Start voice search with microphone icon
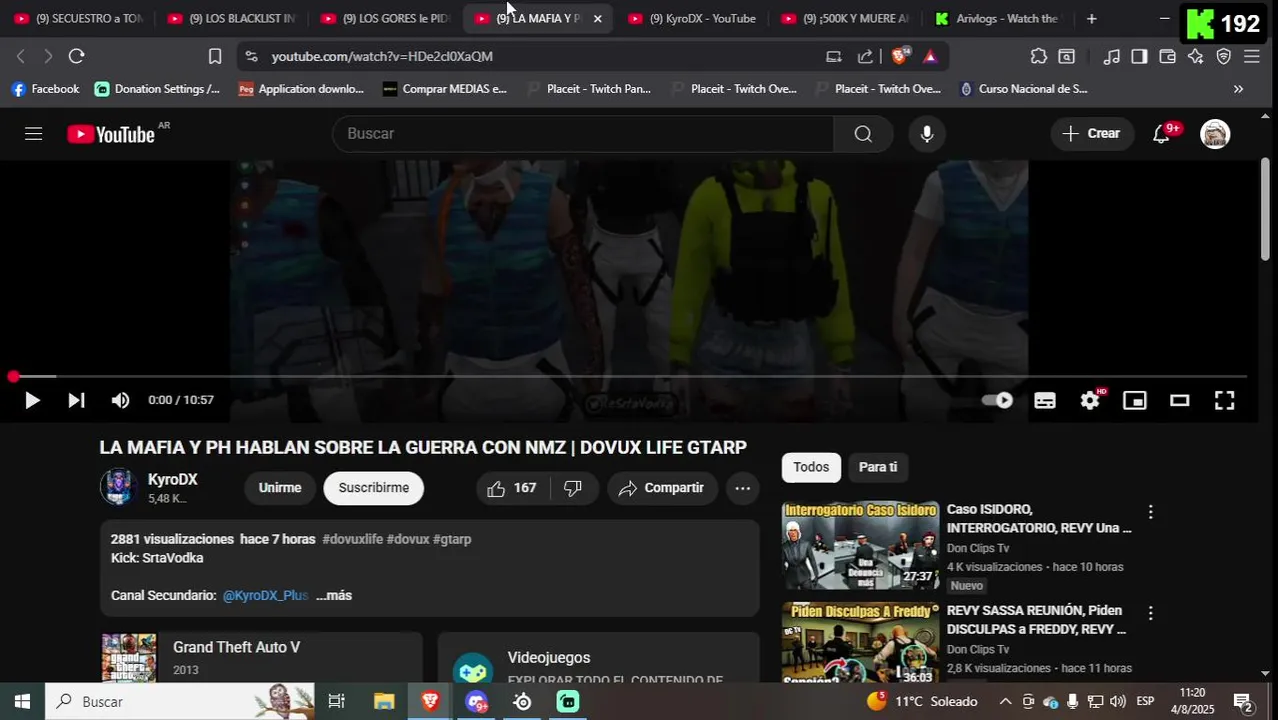Viewport: 1278px width, 720px height. 927,134
